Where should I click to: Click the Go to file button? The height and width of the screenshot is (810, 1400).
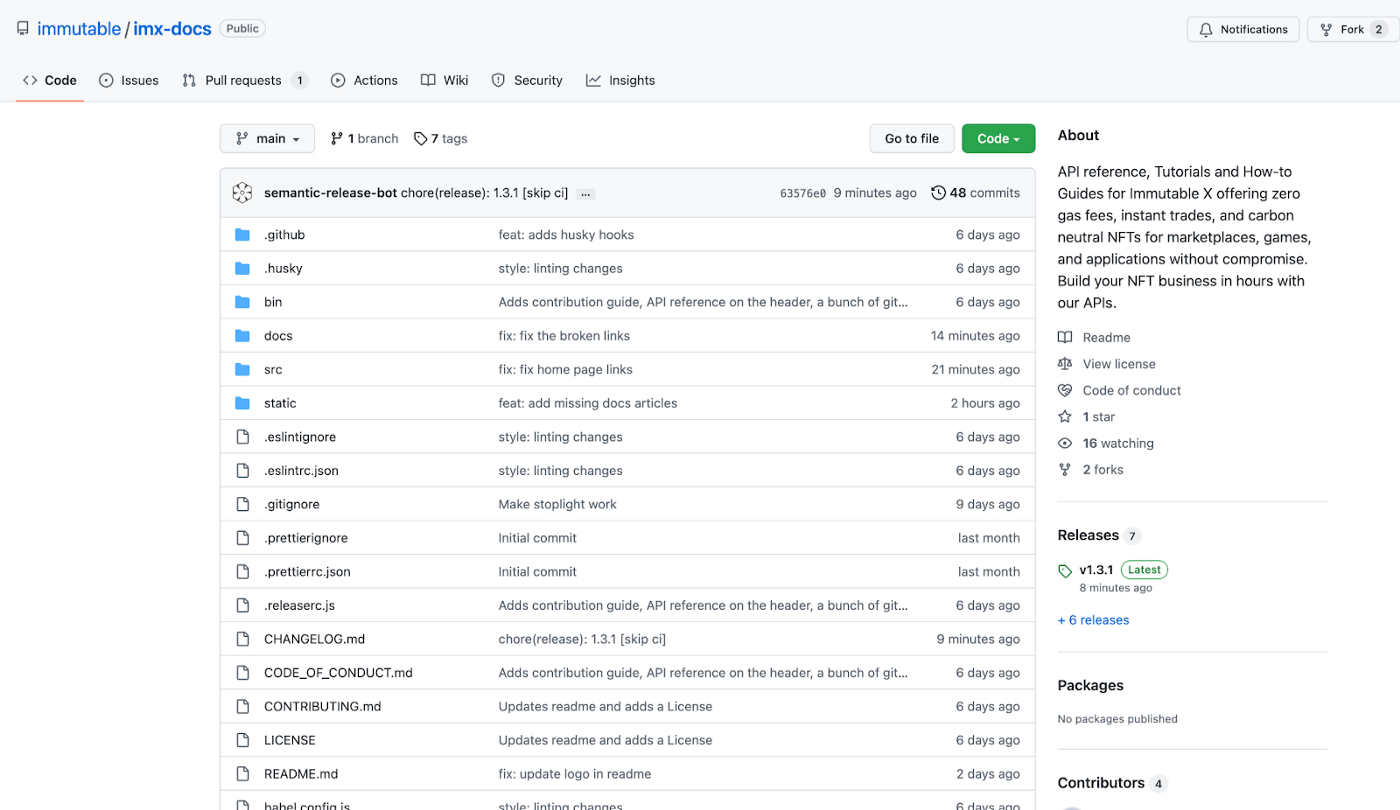911,138
